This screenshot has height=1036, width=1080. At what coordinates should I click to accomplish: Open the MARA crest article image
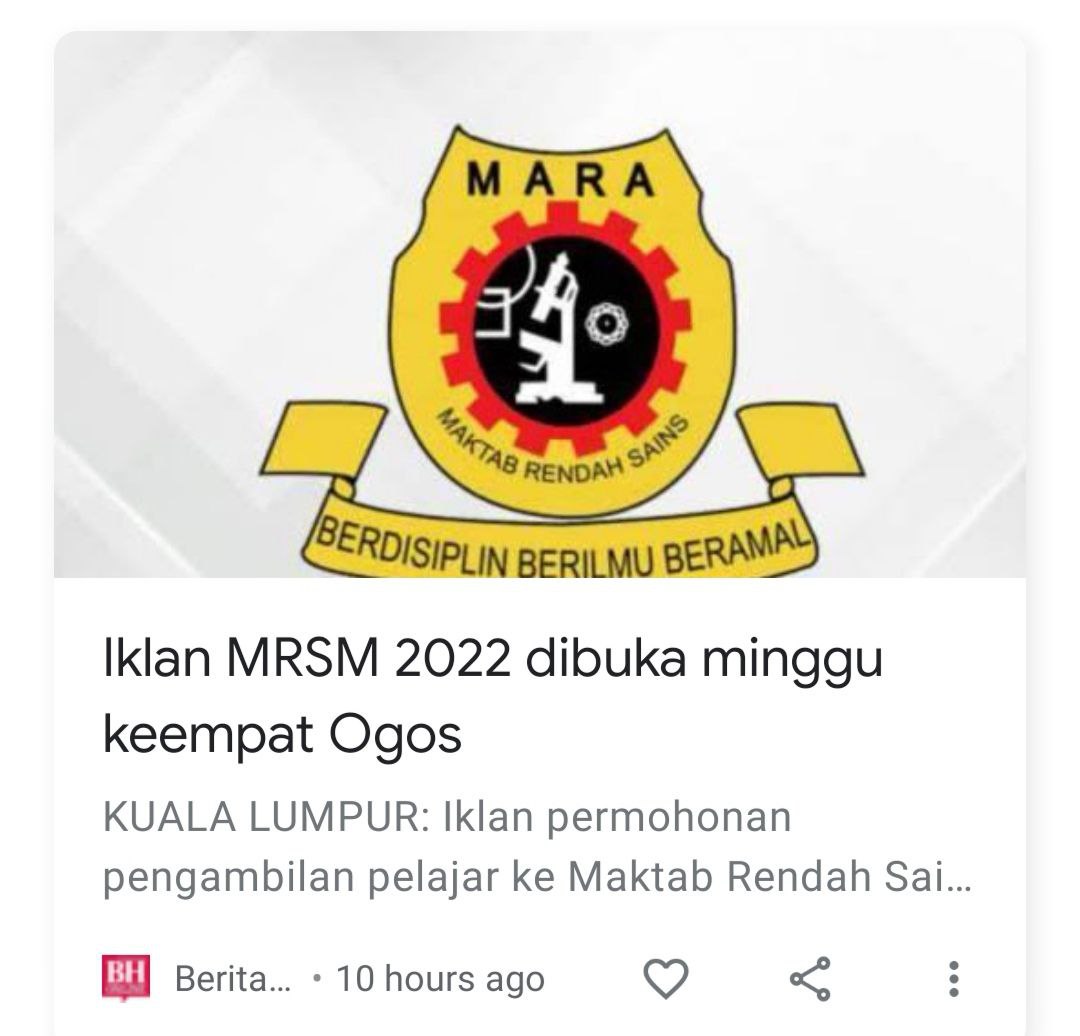[540, 304]
